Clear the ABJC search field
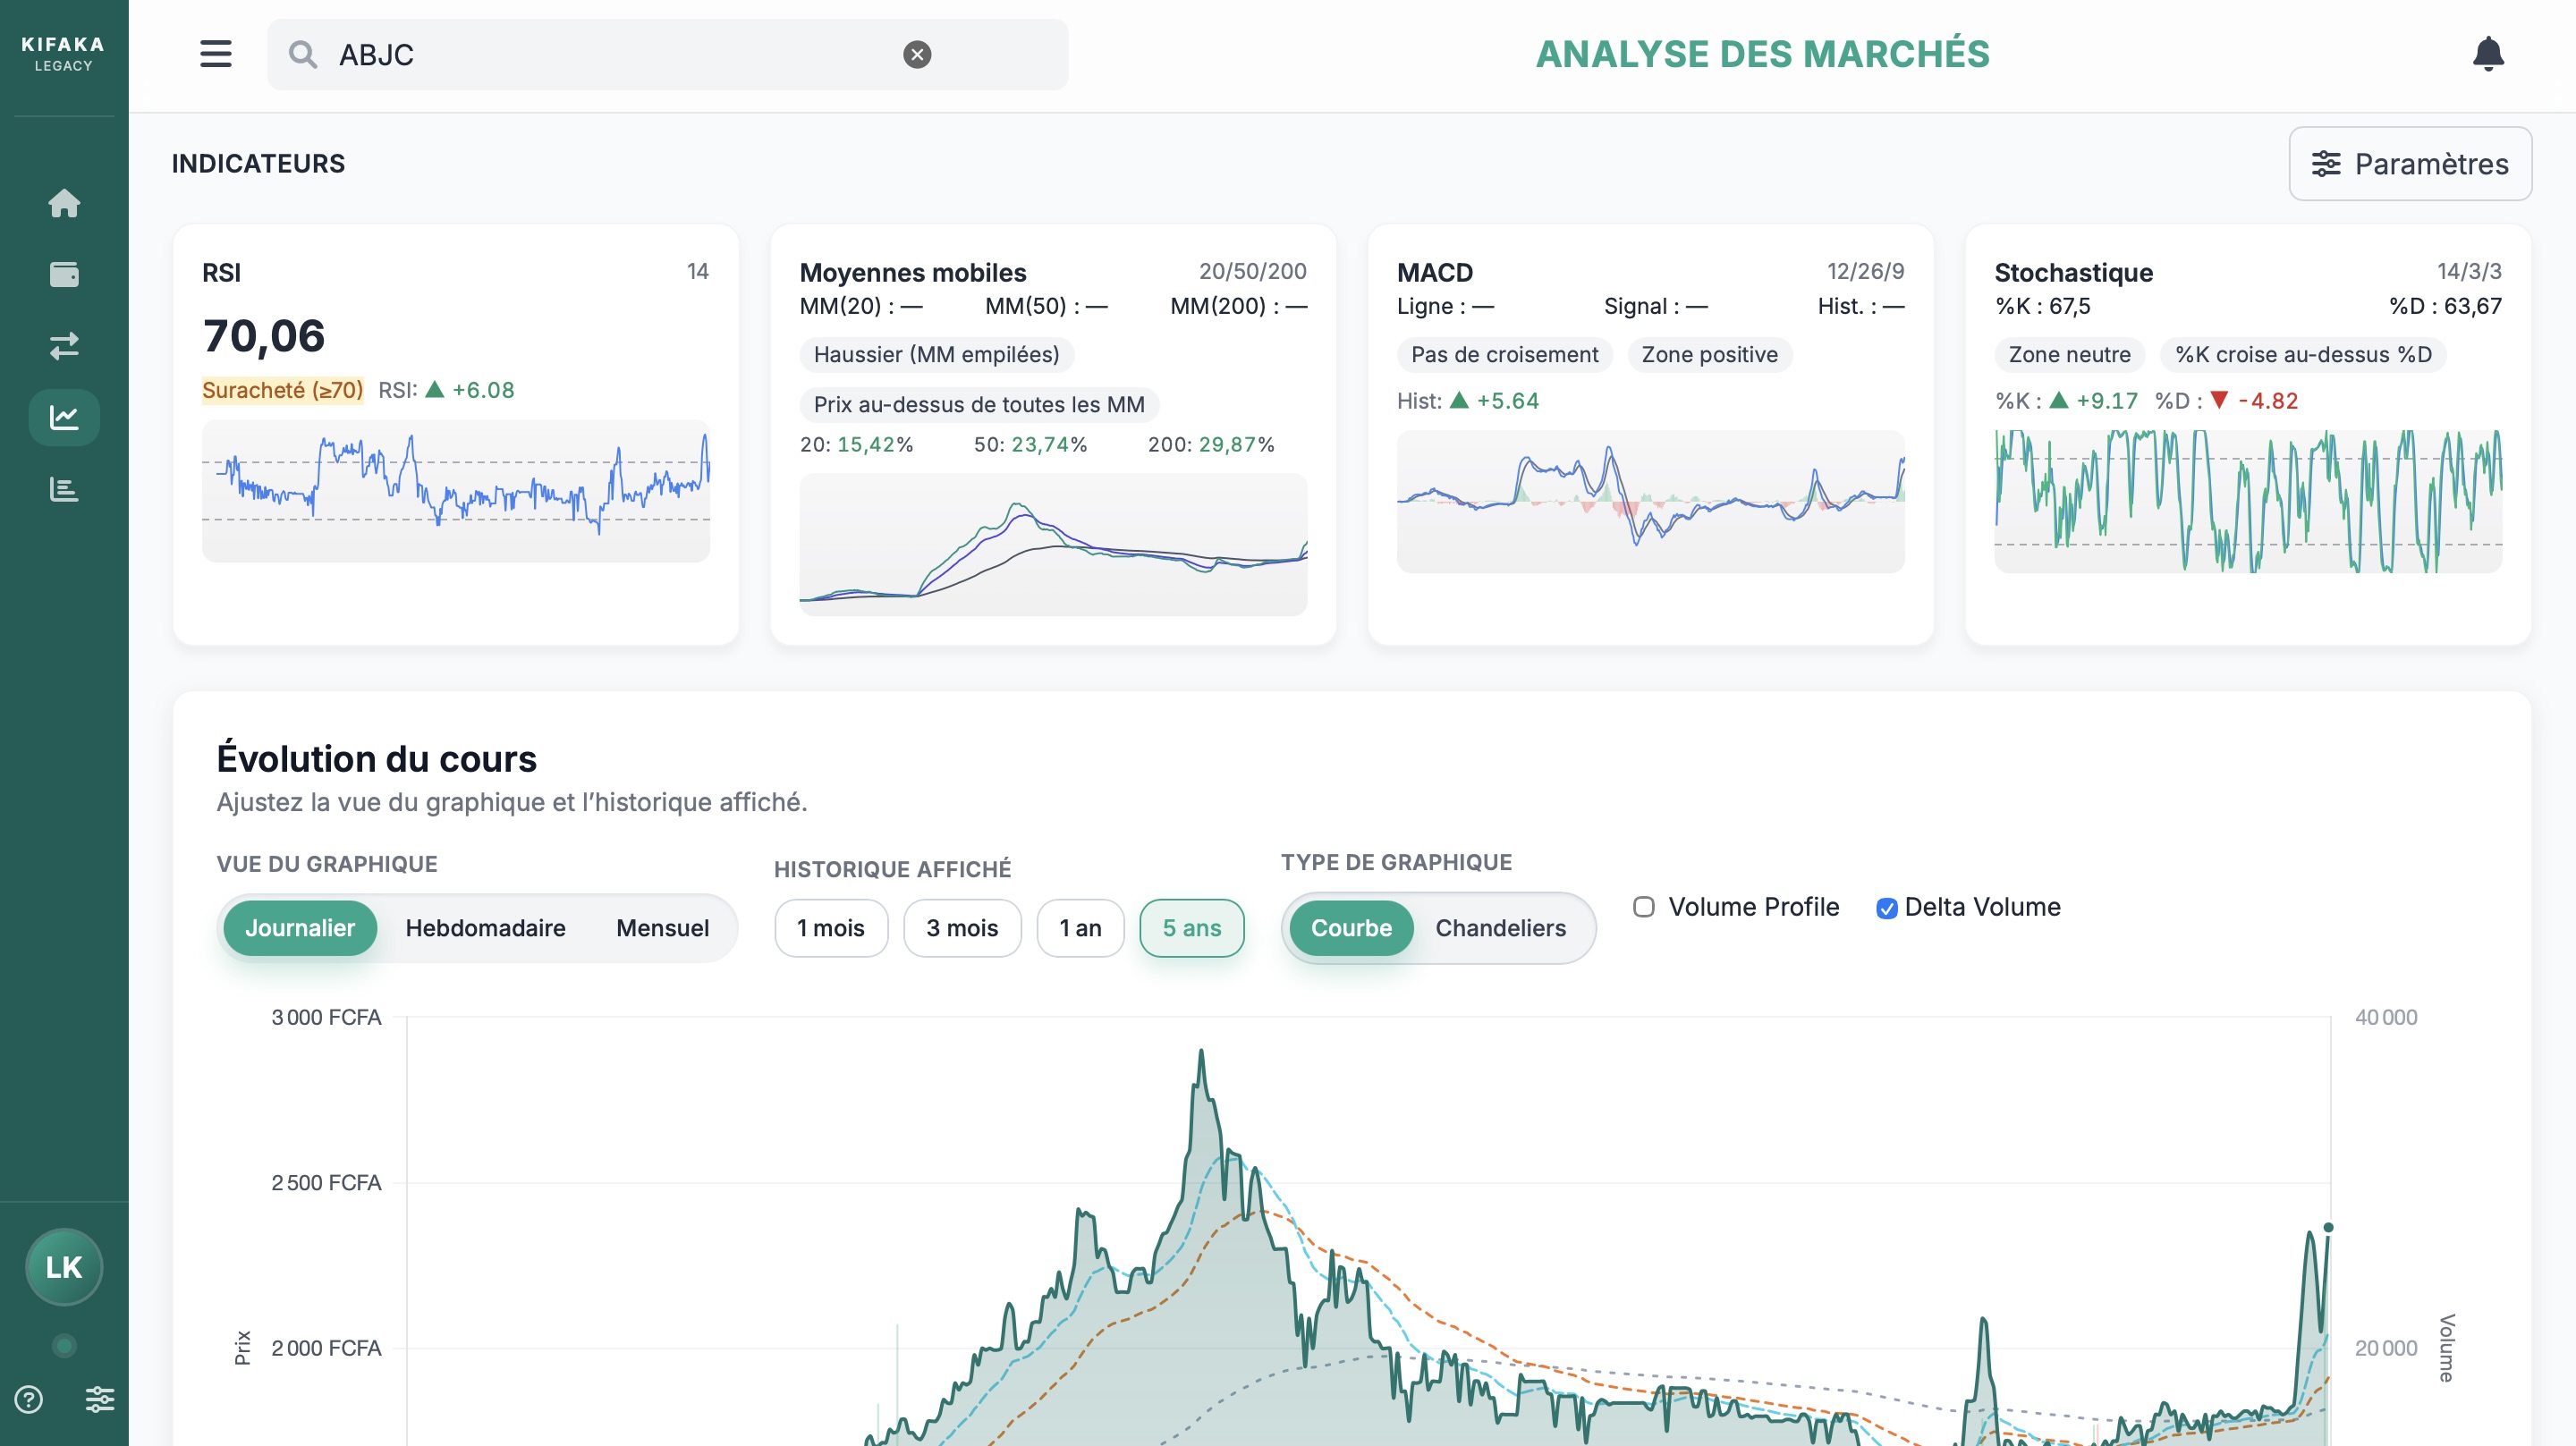Viewport: 2576px width, 1446px height. click(x=916, y=54)
